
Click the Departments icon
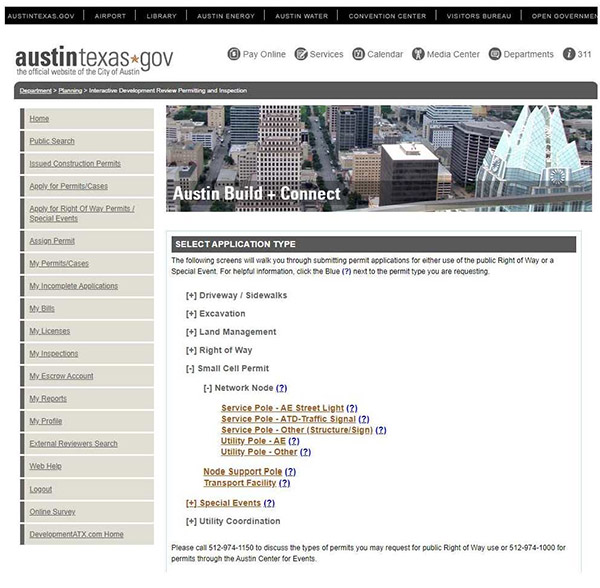point(495,54)
